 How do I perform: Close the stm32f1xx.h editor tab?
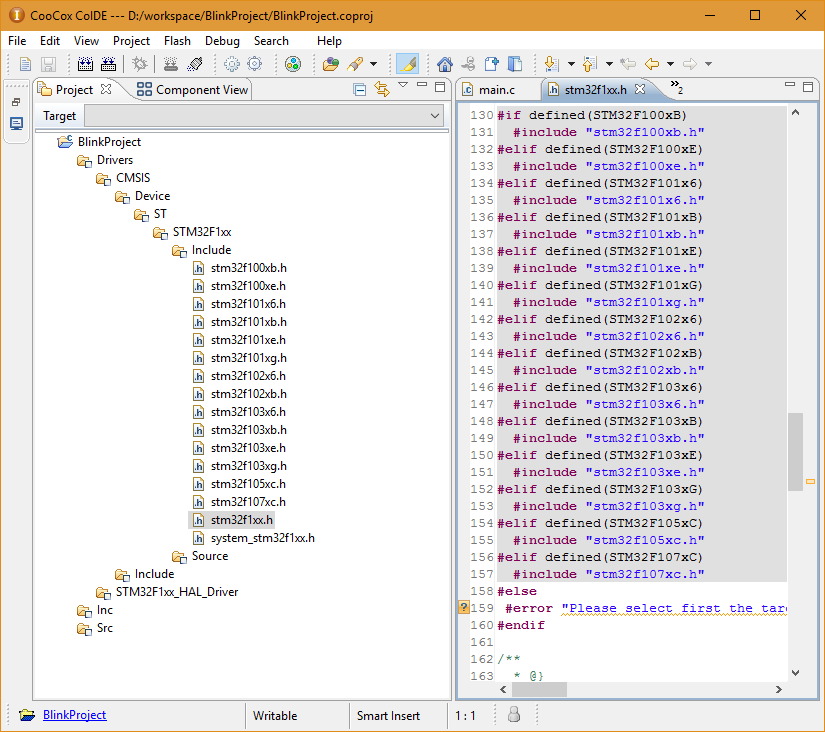[640, 89]
